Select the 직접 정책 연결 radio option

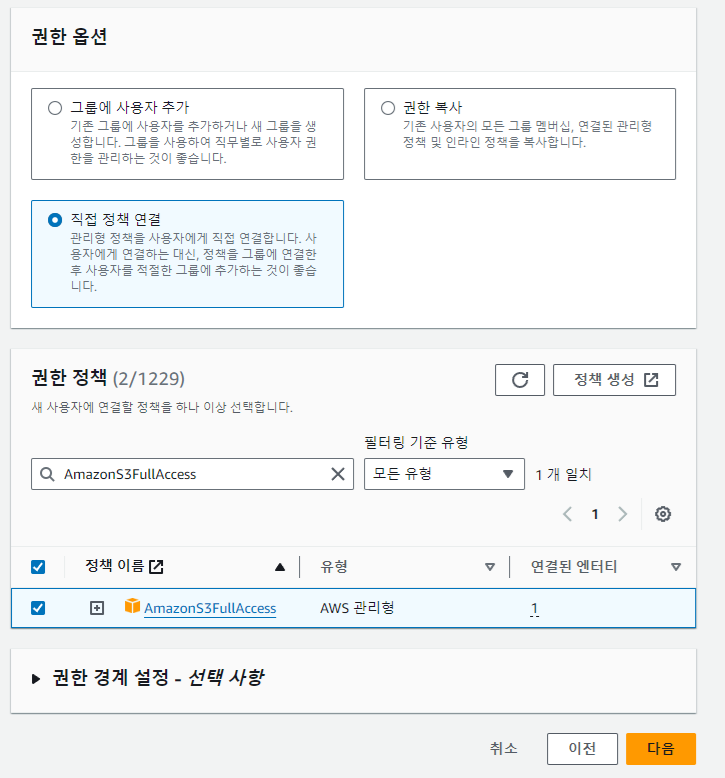click(55, 220)
